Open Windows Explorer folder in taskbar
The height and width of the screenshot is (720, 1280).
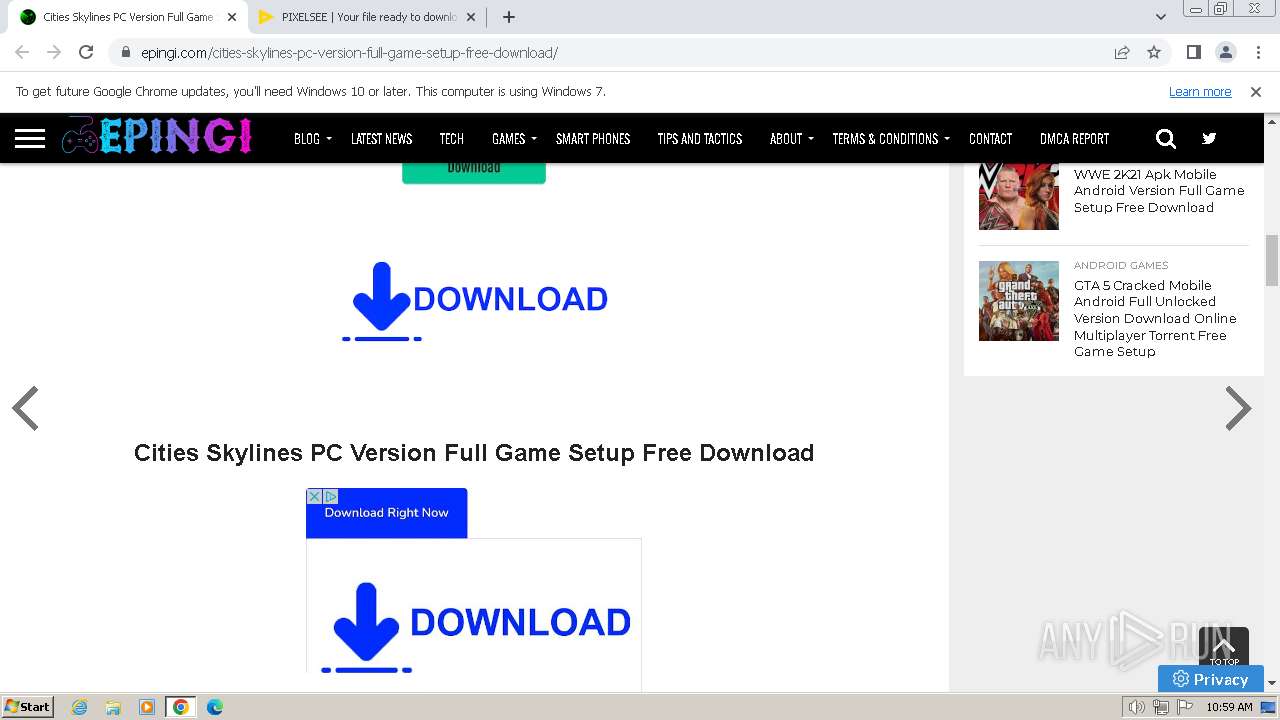point(113,707)
